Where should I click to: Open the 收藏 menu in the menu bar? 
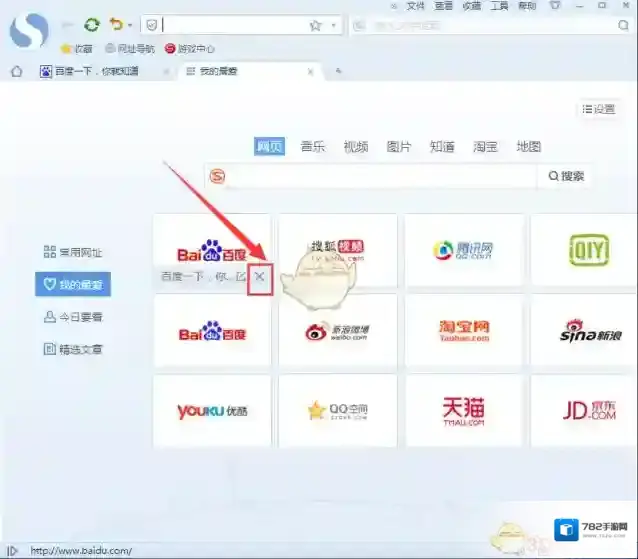click(471, 6)
